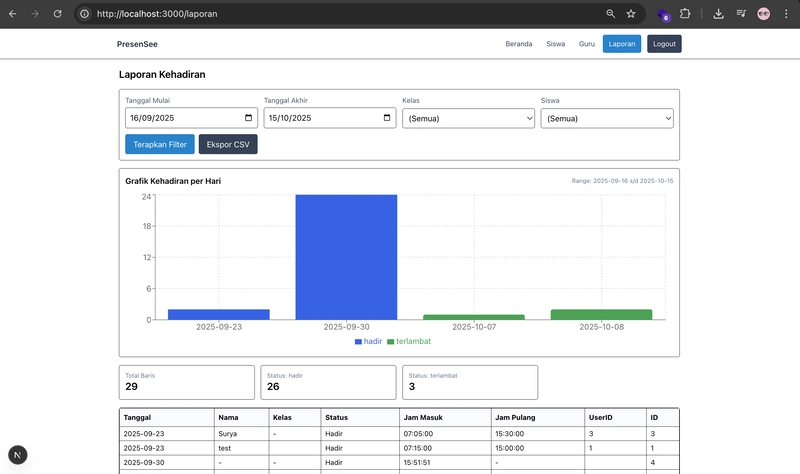This screenshot has width=800, height=474.
Task: Click the Grafik Kehadiran per Hari heading
Action: (173, 181)
